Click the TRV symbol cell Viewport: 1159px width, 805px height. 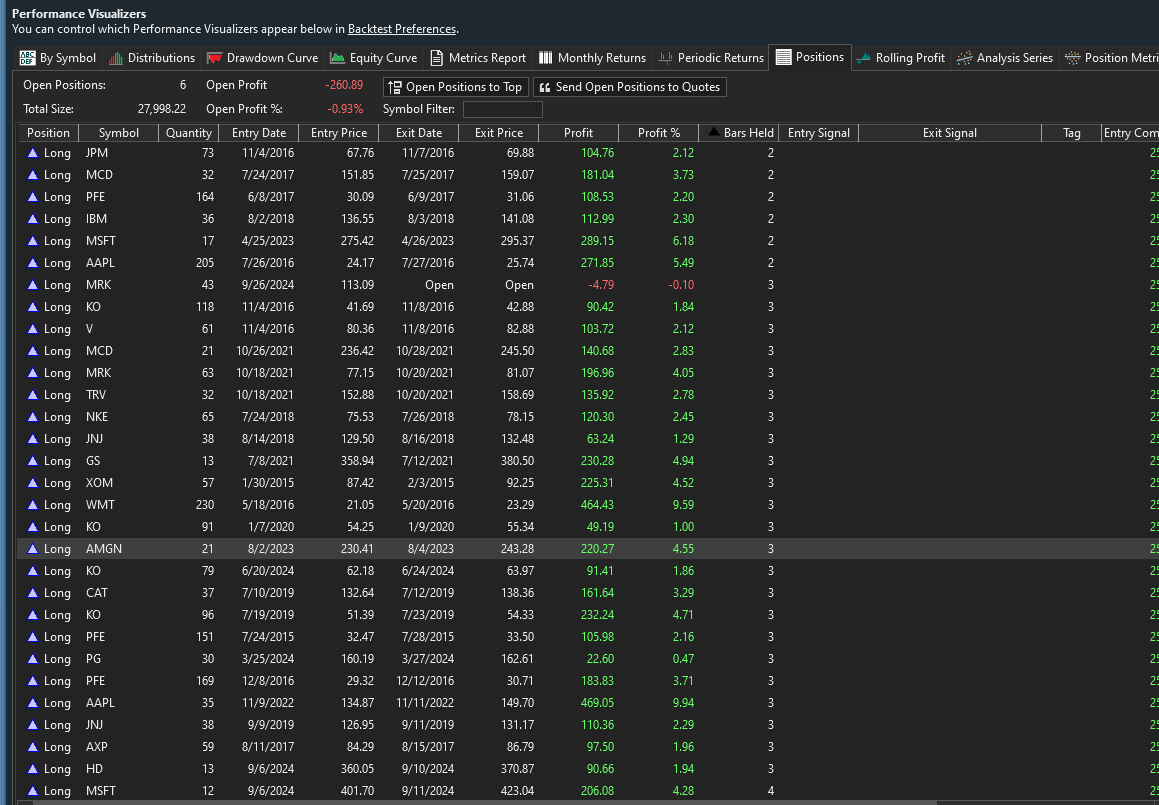98,395
